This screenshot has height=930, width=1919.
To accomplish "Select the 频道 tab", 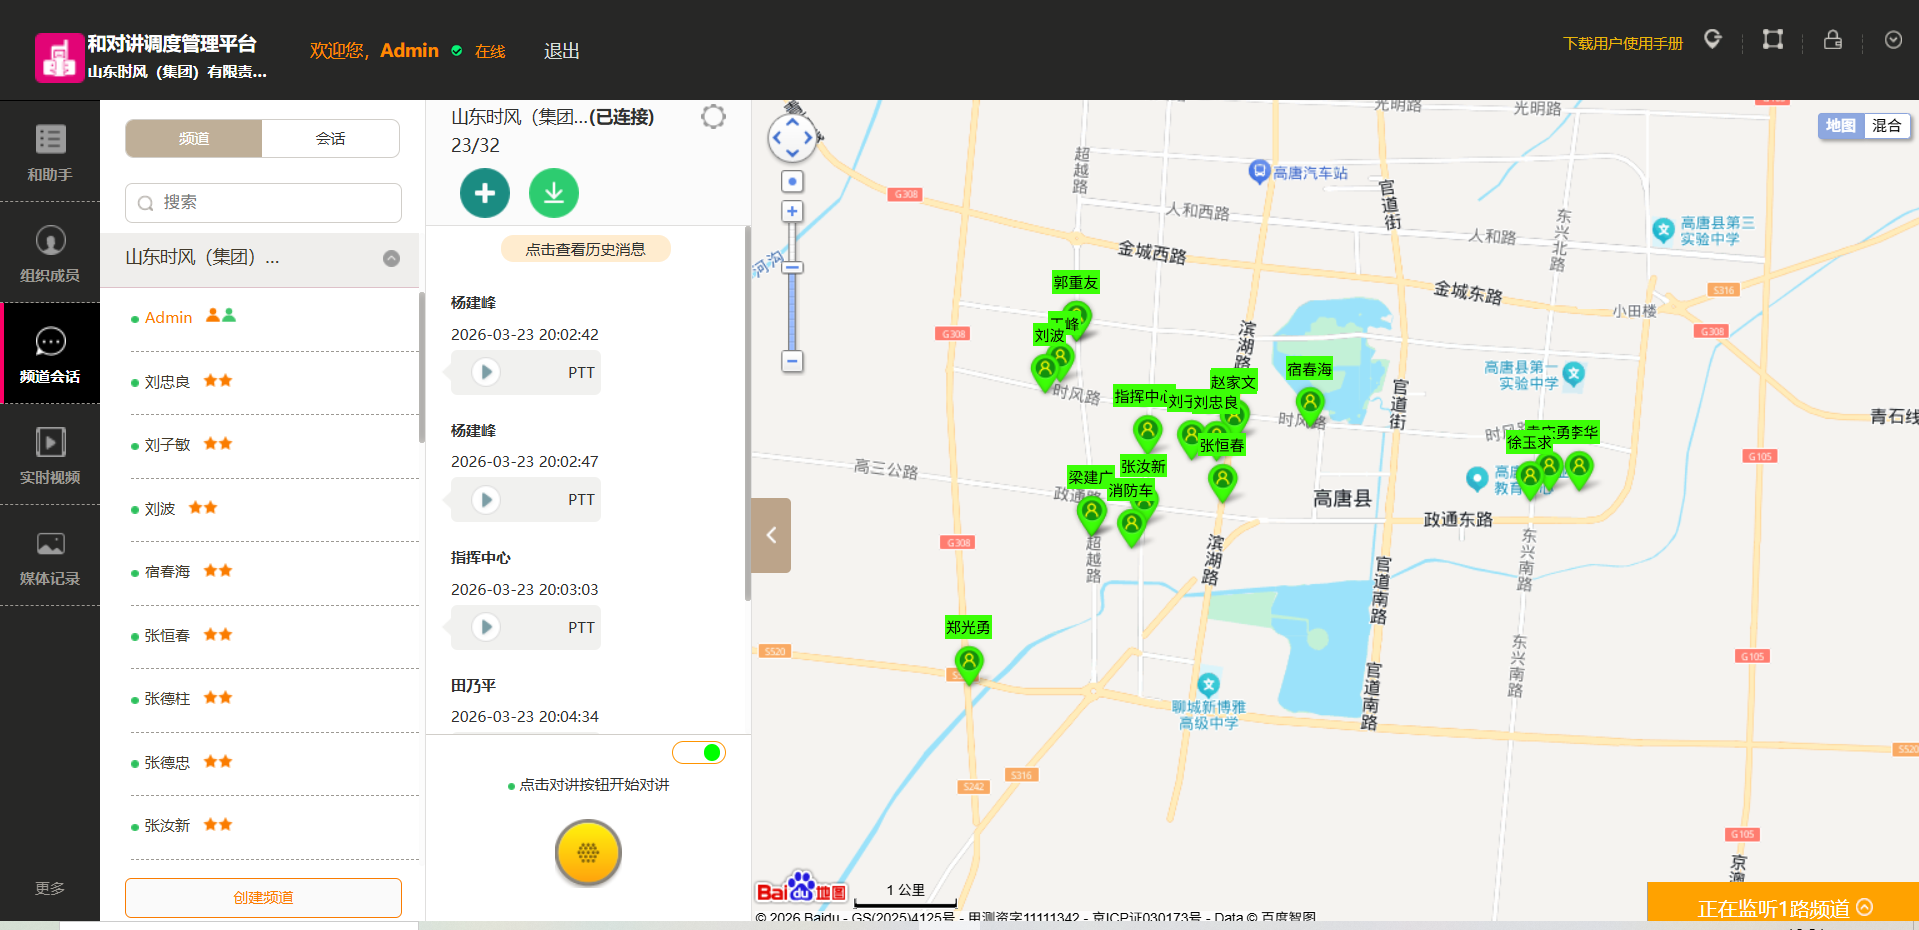I will coord(194,139).
